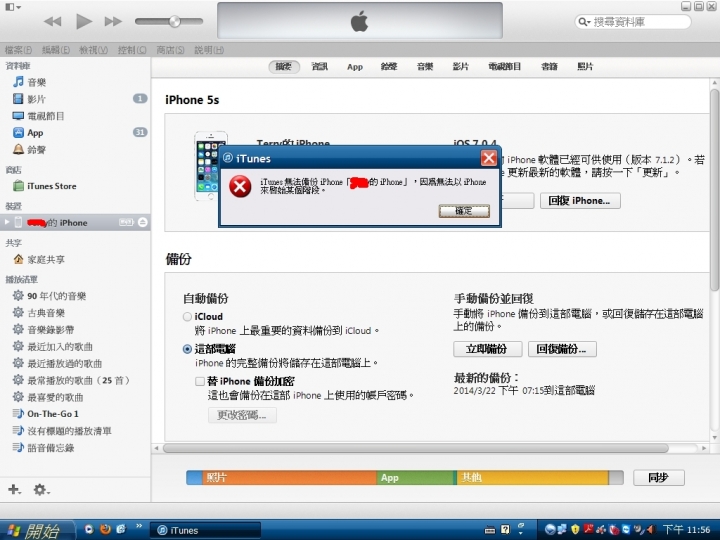Open the 商店(S) menu
The height and width of the screenshot is (540, 720).
pyautogui.click(x=170, y=50)
